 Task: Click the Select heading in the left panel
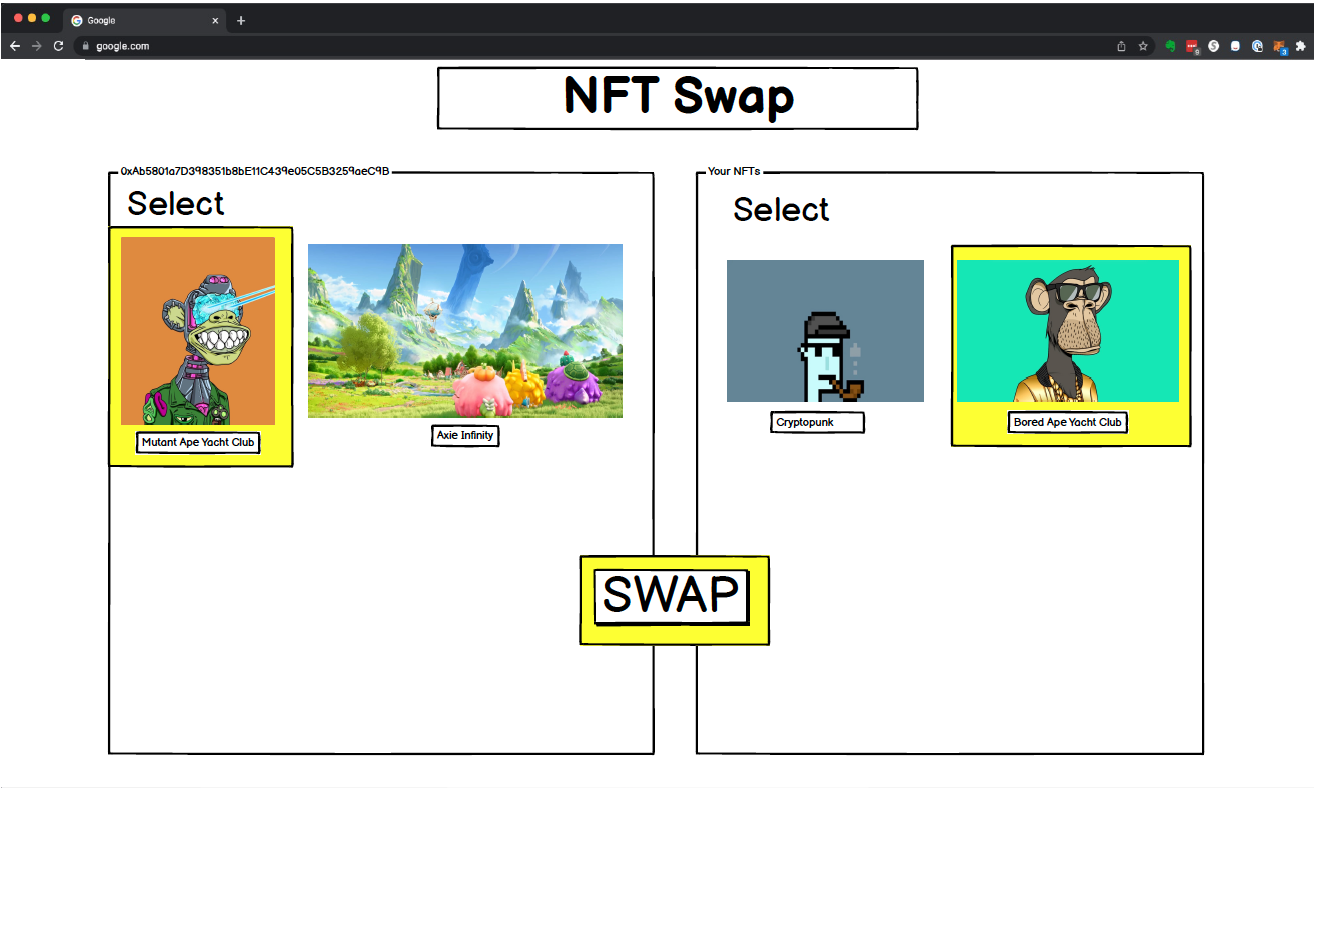pos(176,204)
